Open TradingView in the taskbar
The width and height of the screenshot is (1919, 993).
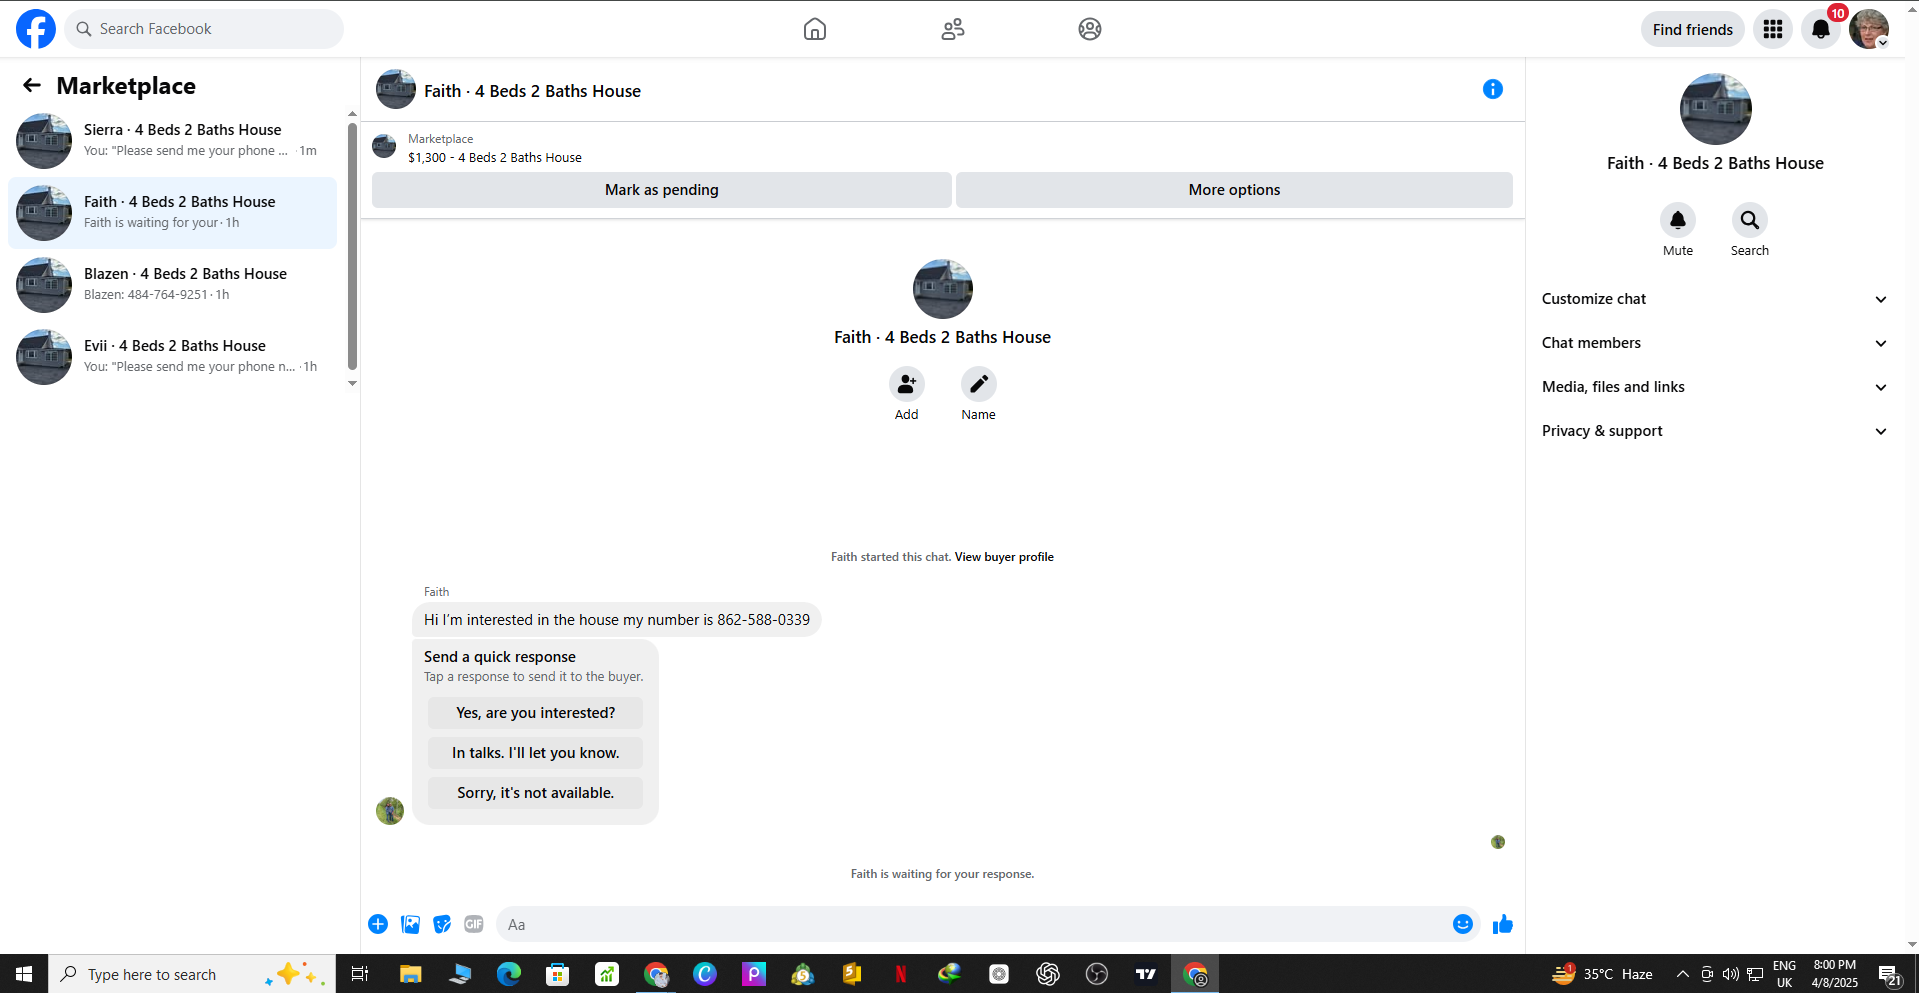click(1146, 974)
